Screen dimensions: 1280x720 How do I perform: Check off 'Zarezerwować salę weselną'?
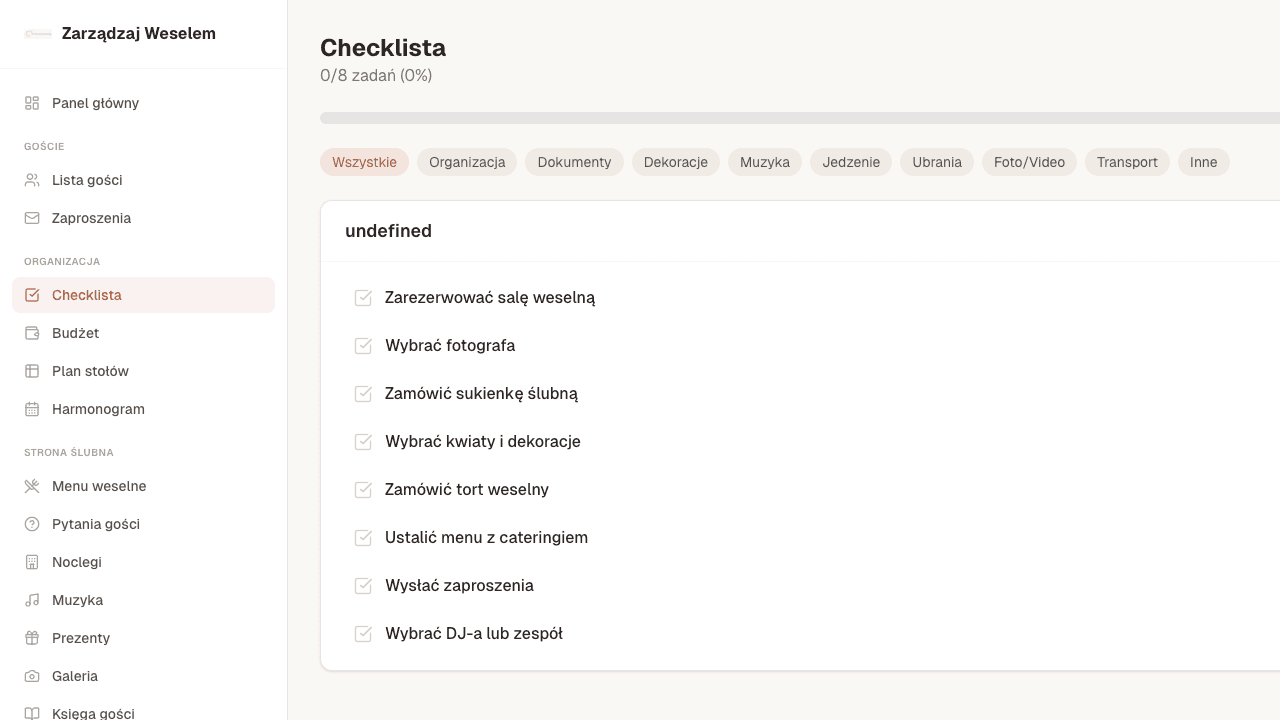click(363, 297)
